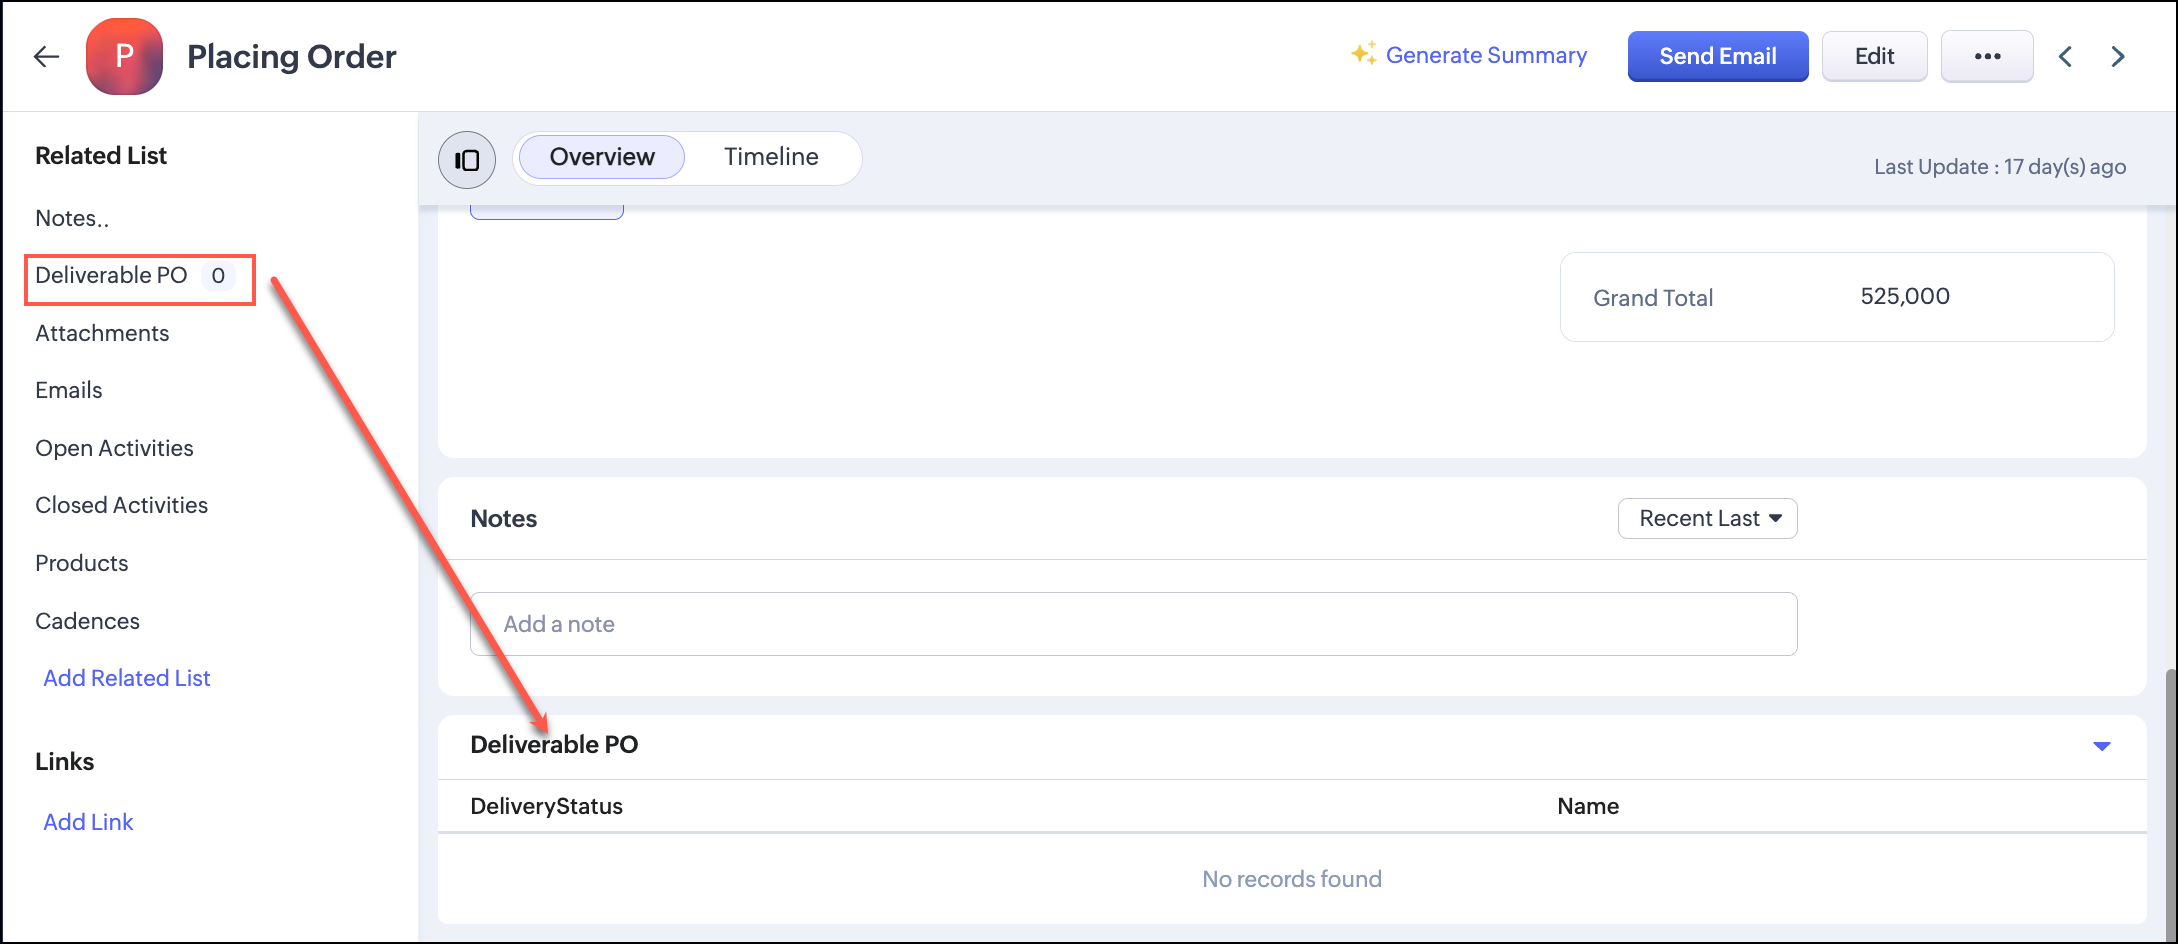Go to the next record arrow
Viewport: 2178px width, 944px height.
coord(2118,57)
